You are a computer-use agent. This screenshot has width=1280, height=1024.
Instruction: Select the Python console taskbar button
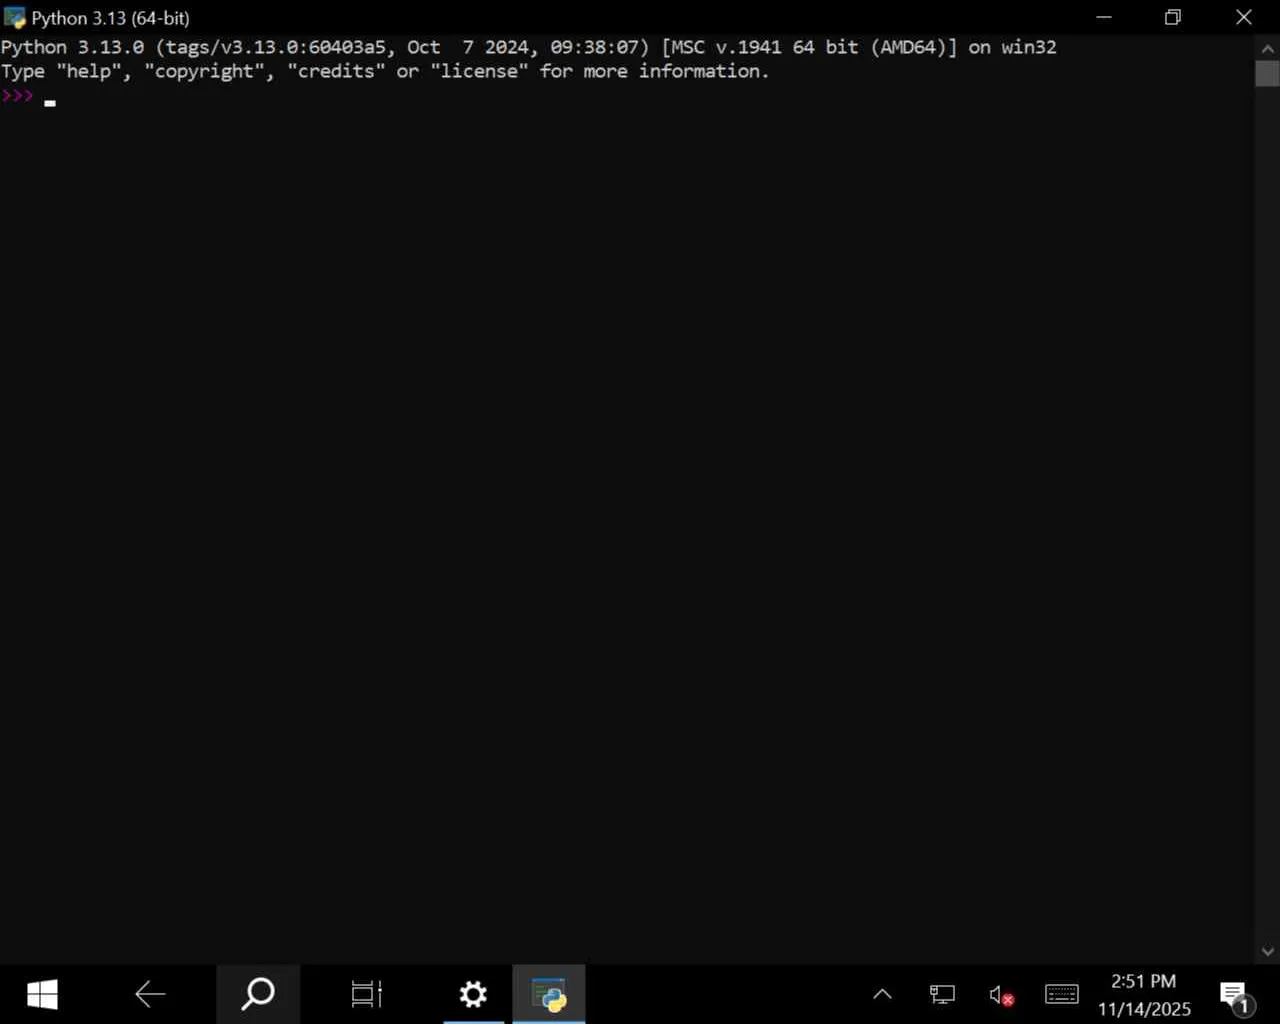[x=549, y=994]
